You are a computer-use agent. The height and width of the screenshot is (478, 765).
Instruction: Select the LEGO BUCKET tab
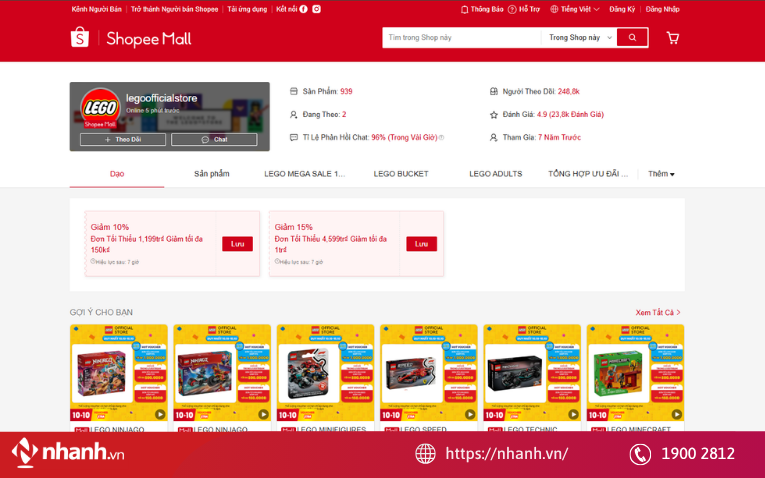pyautogui.click(x=401, y=174)
